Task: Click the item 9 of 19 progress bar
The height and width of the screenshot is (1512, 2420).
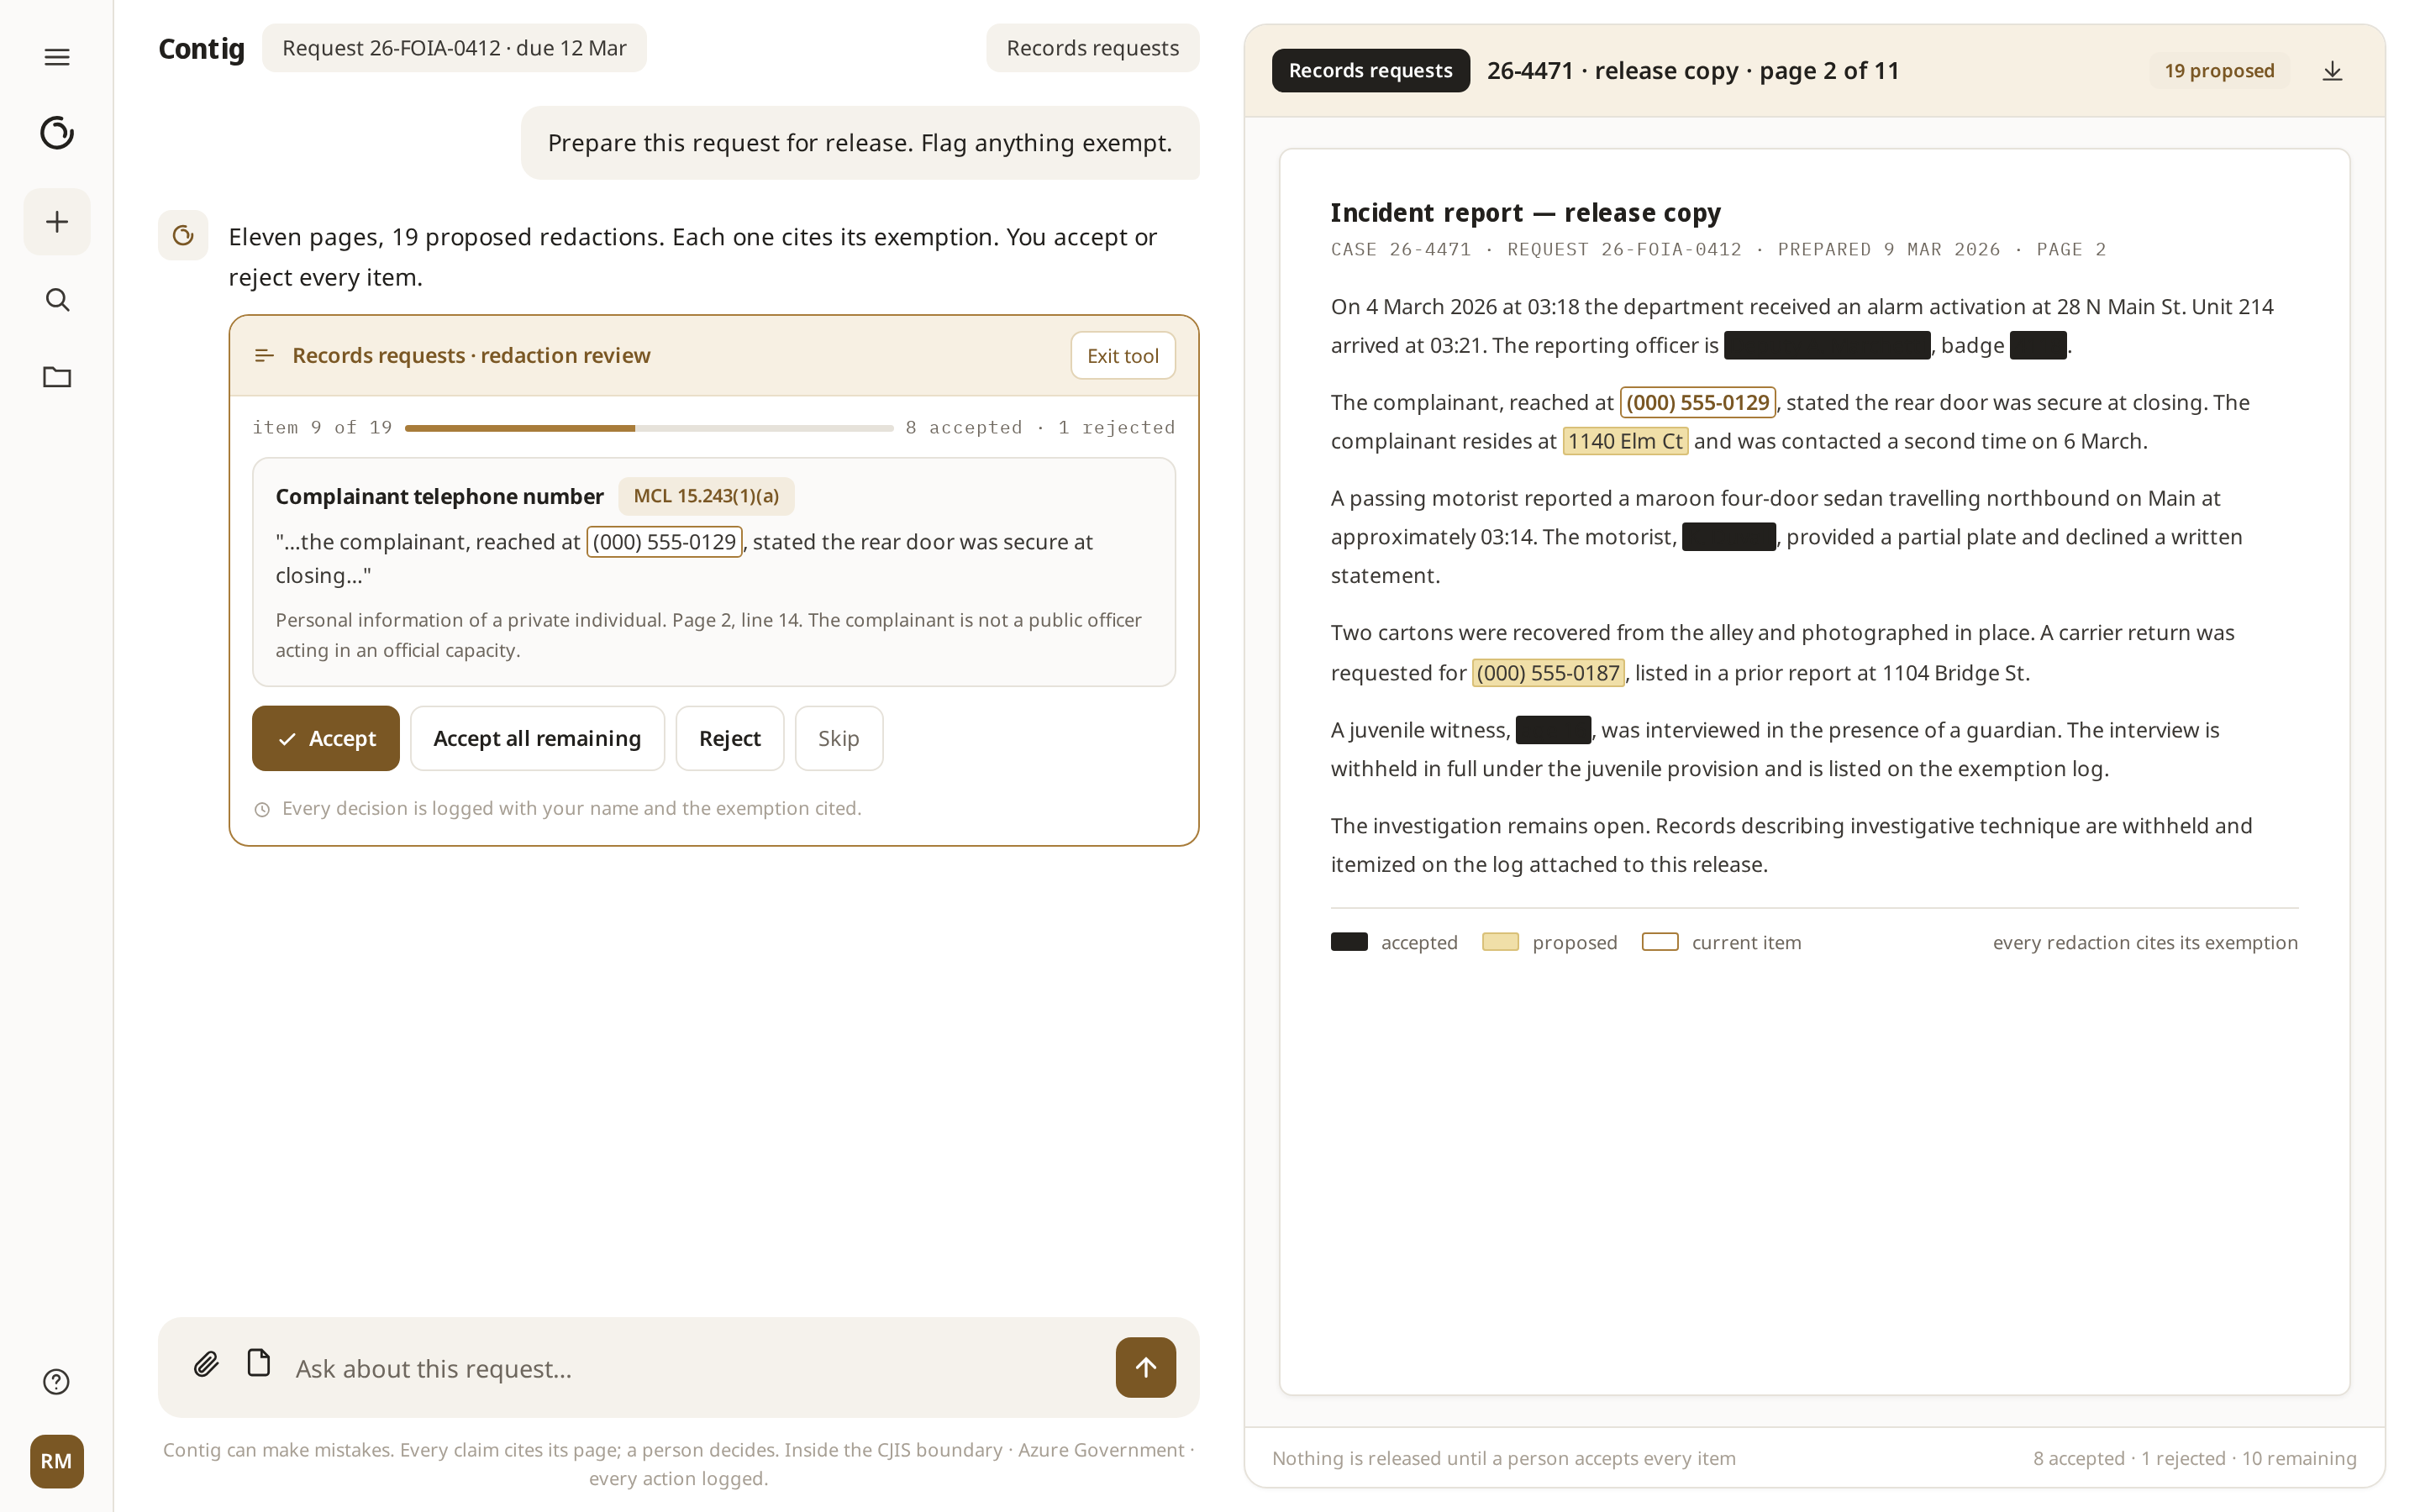Action: point(649,428)
